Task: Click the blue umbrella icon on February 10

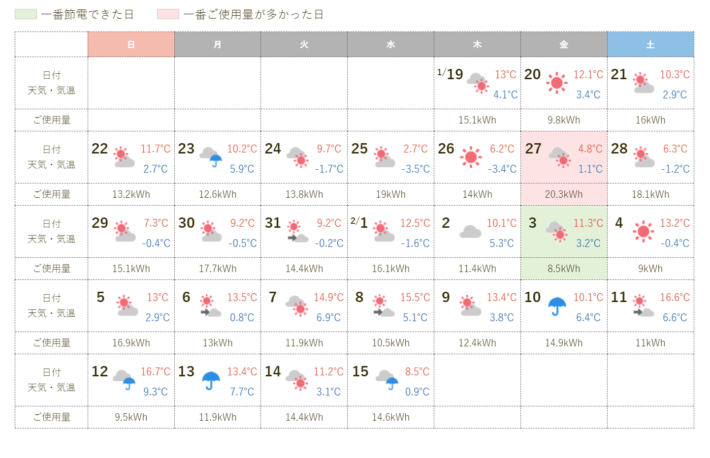Action: [x=556, y=306]
